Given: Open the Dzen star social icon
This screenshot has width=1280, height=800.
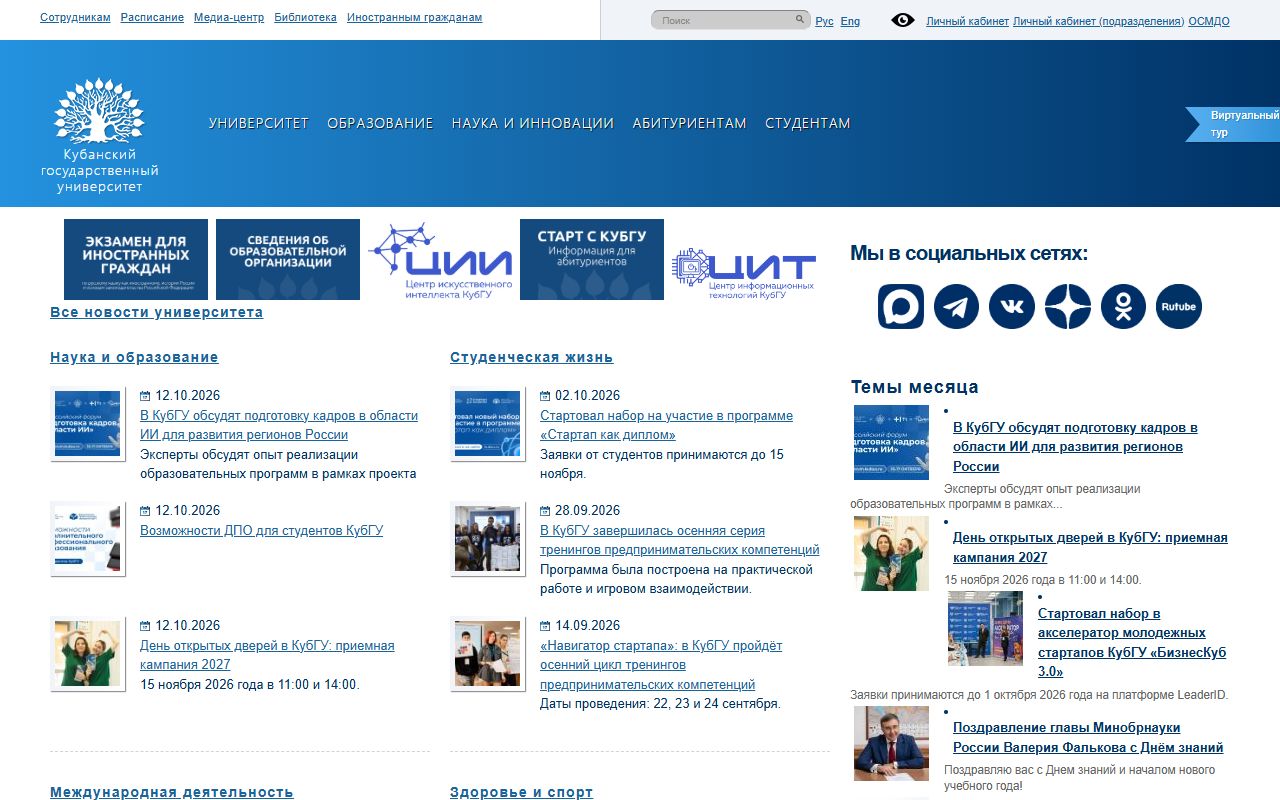Looking at the screenshot, I should 1068,307.
